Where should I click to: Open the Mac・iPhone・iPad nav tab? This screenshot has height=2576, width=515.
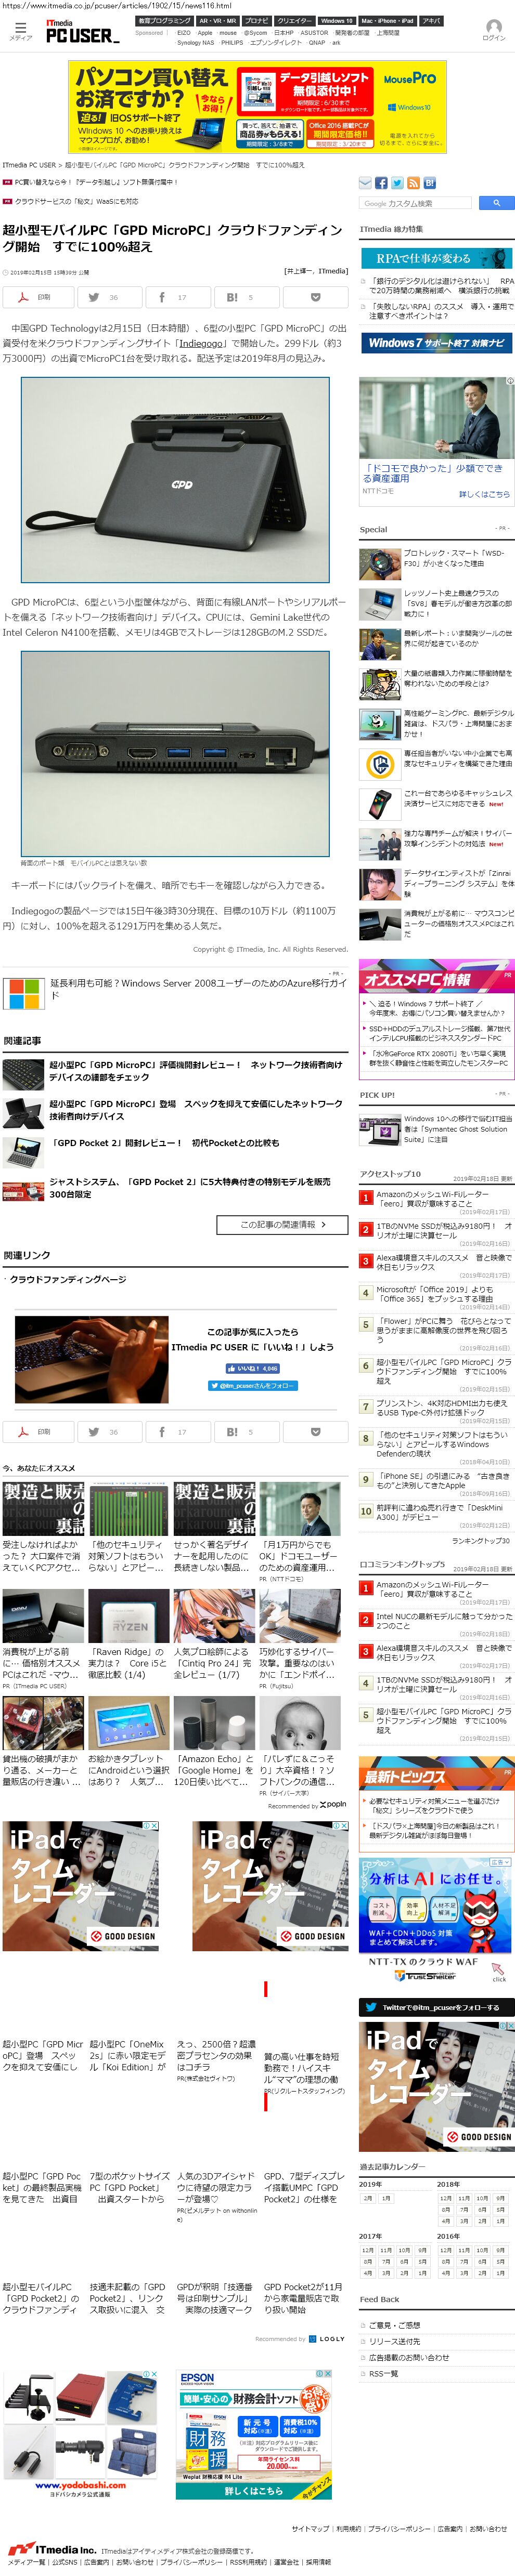pyautogui.click(x=387, y=21)
